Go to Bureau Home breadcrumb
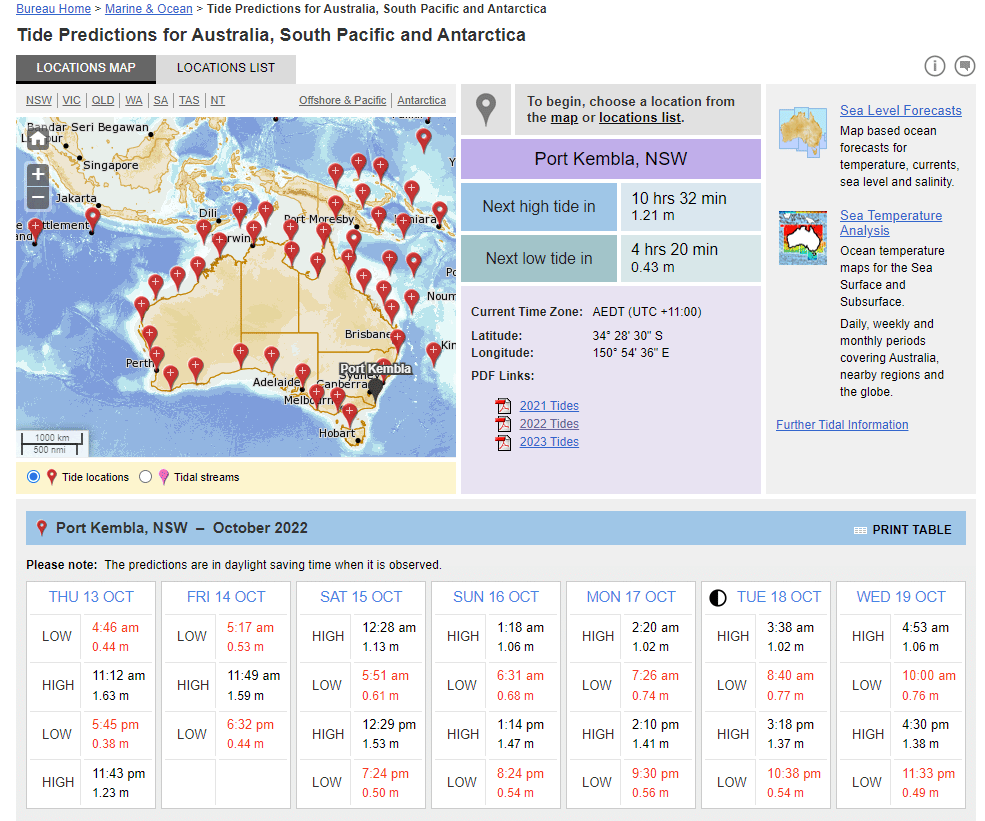 tap(53, 9)
